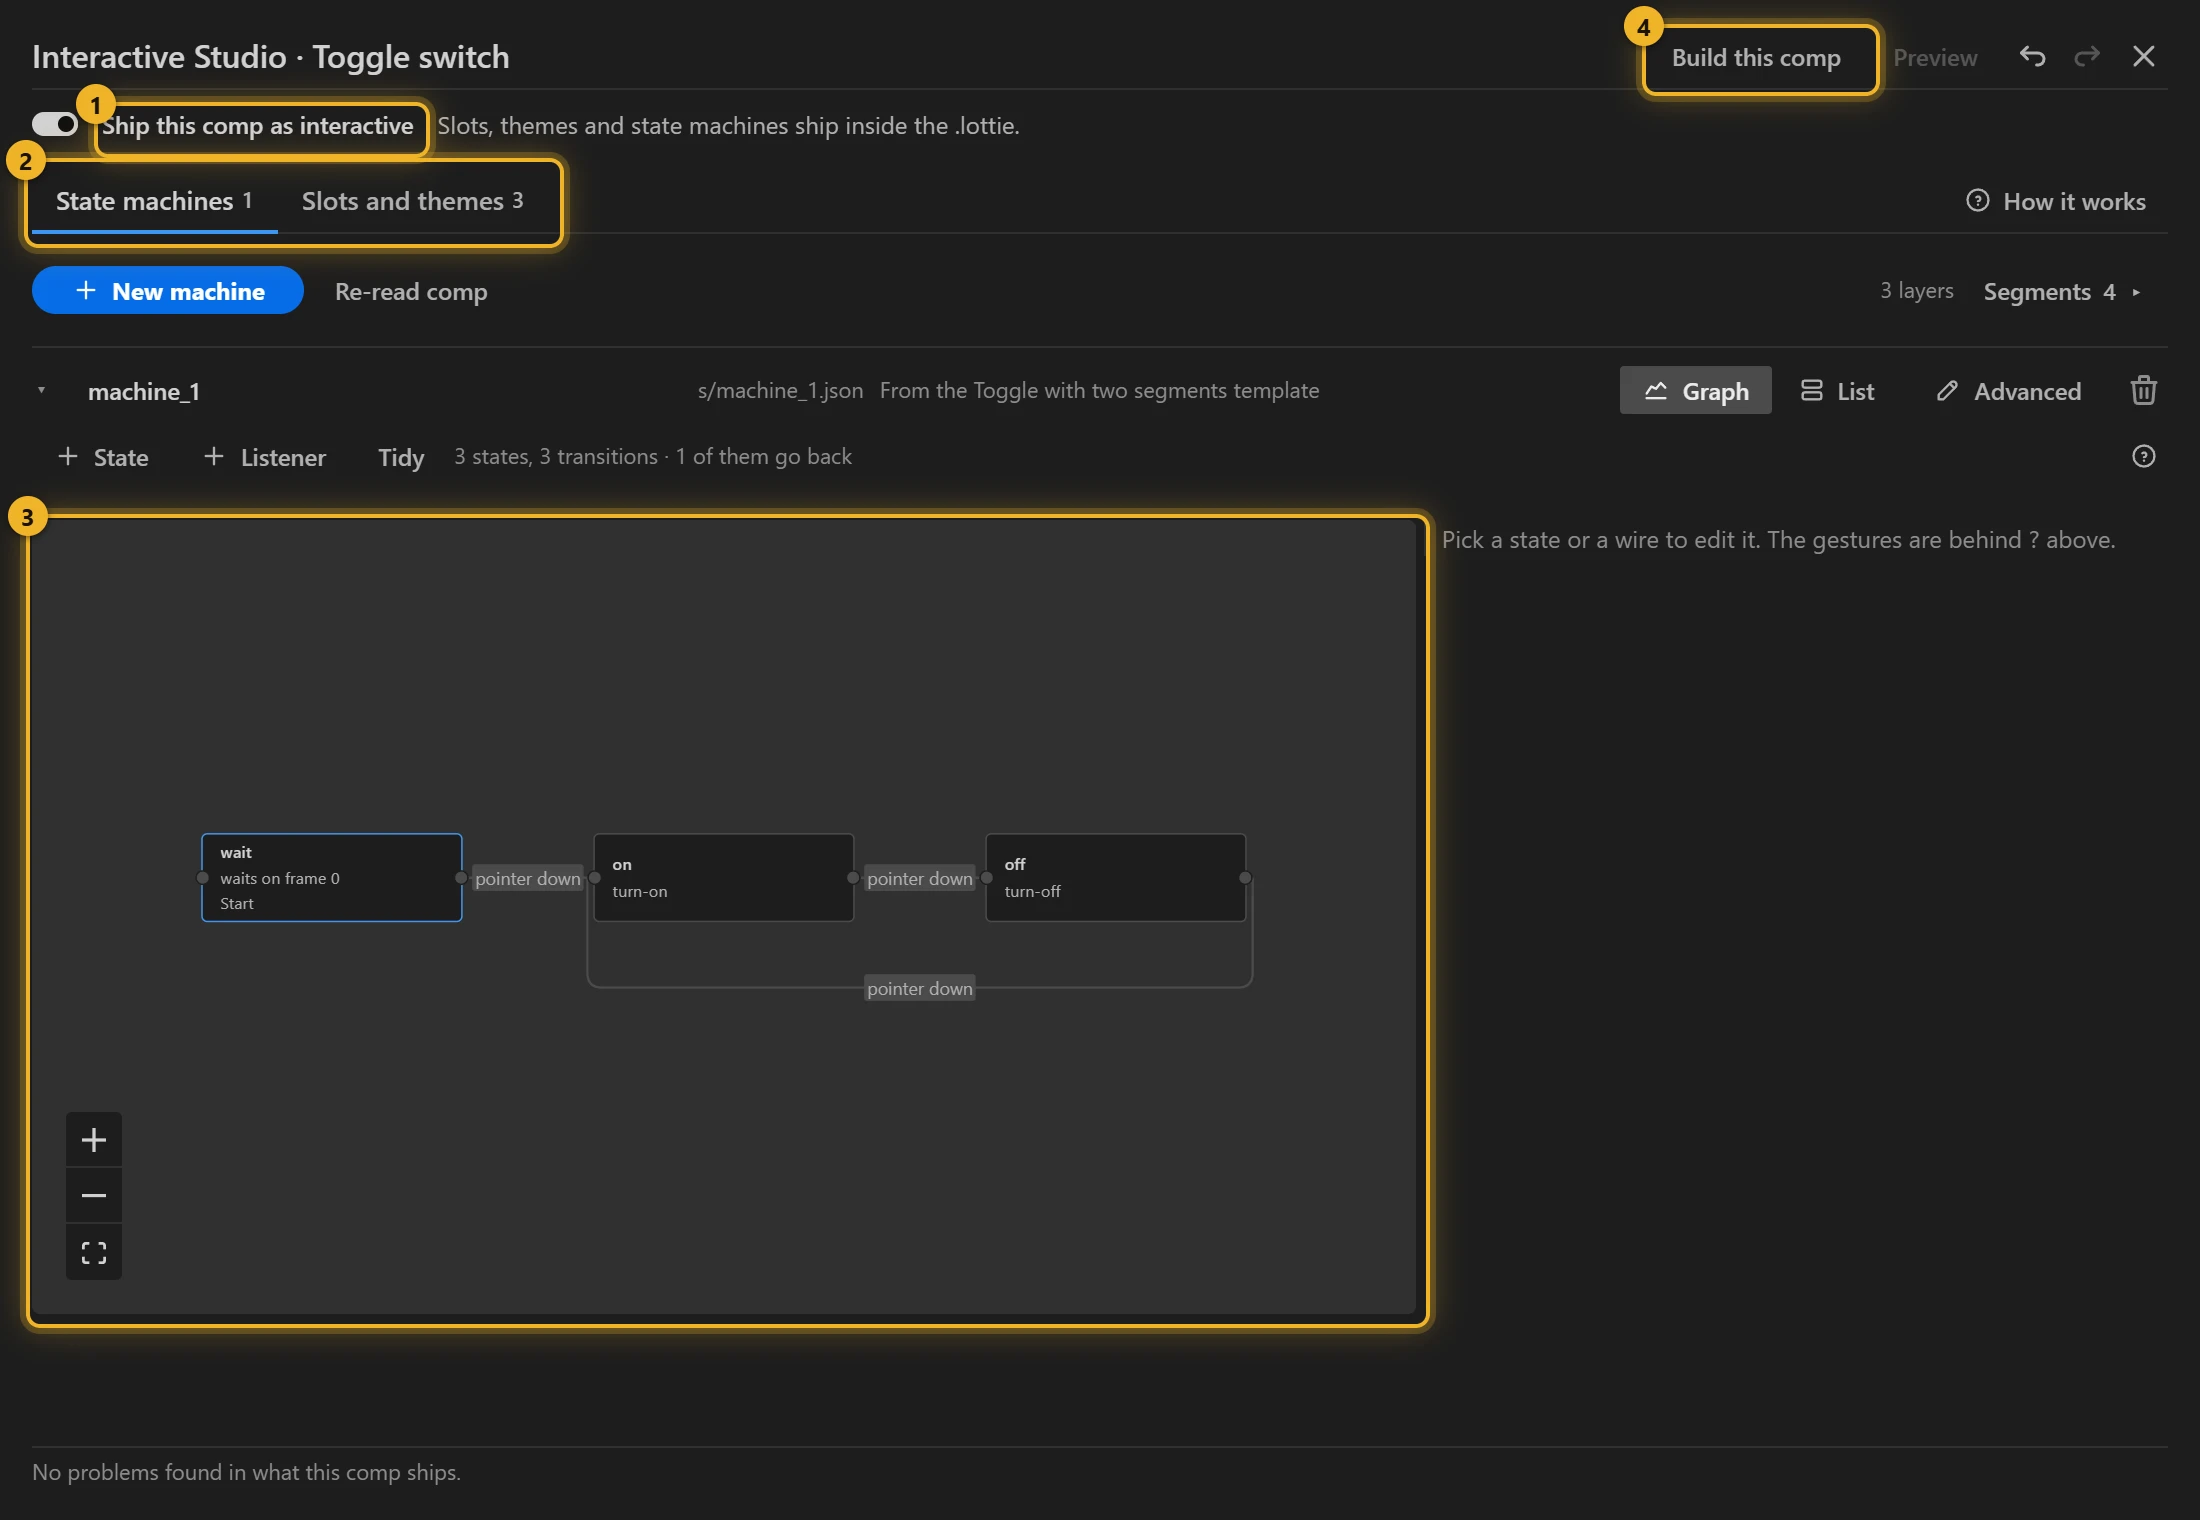Fit graph to view with frame icon

click(94, 1252)
